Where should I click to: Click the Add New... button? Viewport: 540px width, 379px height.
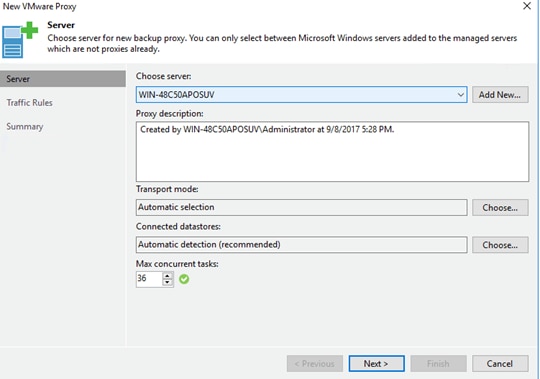[x=500, y=95]
